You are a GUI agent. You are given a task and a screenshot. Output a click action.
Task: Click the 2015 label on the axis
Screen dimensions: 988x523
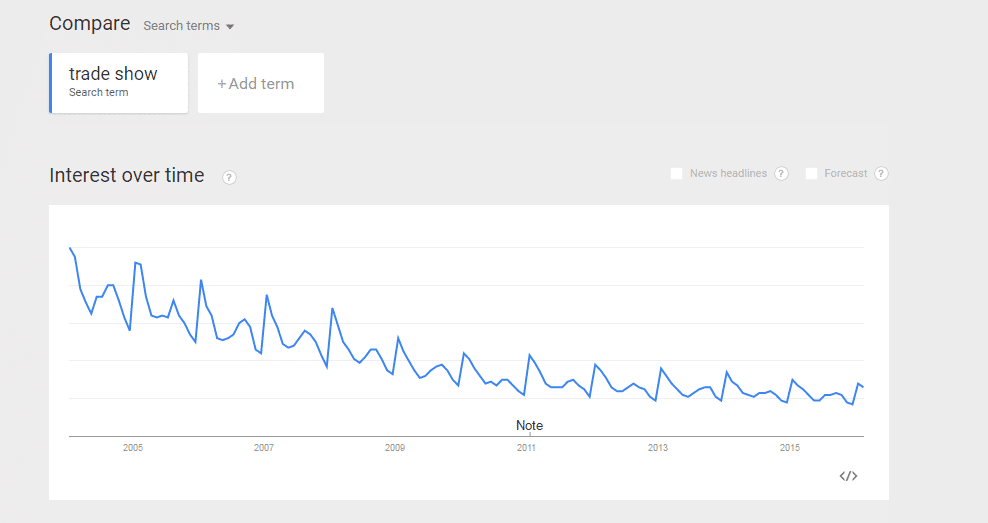point(790,447)
